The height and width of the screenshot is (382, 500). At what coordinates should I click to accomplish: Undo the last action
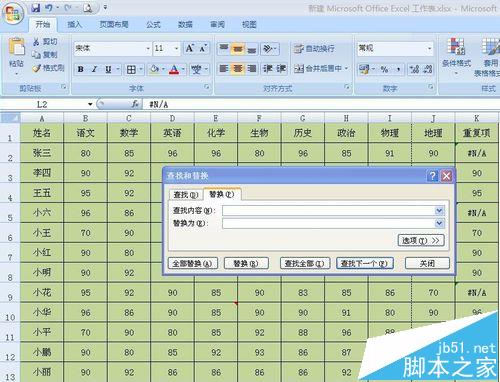(49, 8)
